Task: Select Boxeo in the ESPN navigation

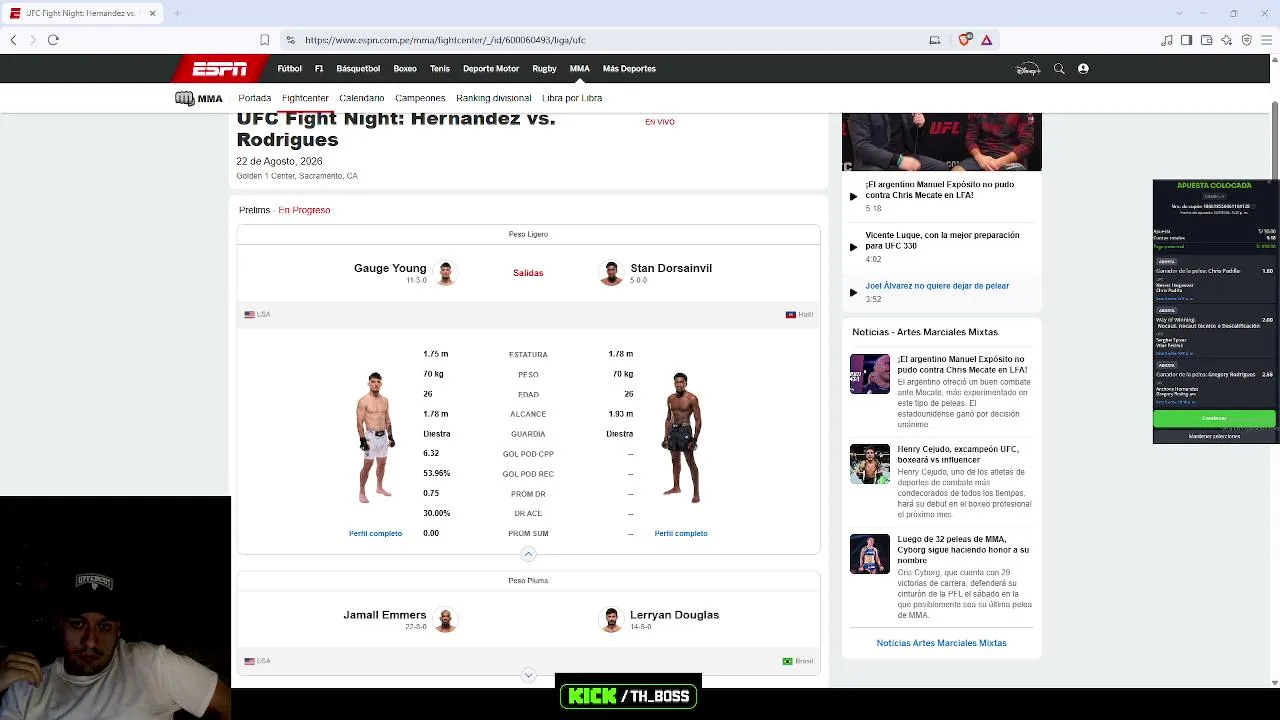Action: point(405,69)
